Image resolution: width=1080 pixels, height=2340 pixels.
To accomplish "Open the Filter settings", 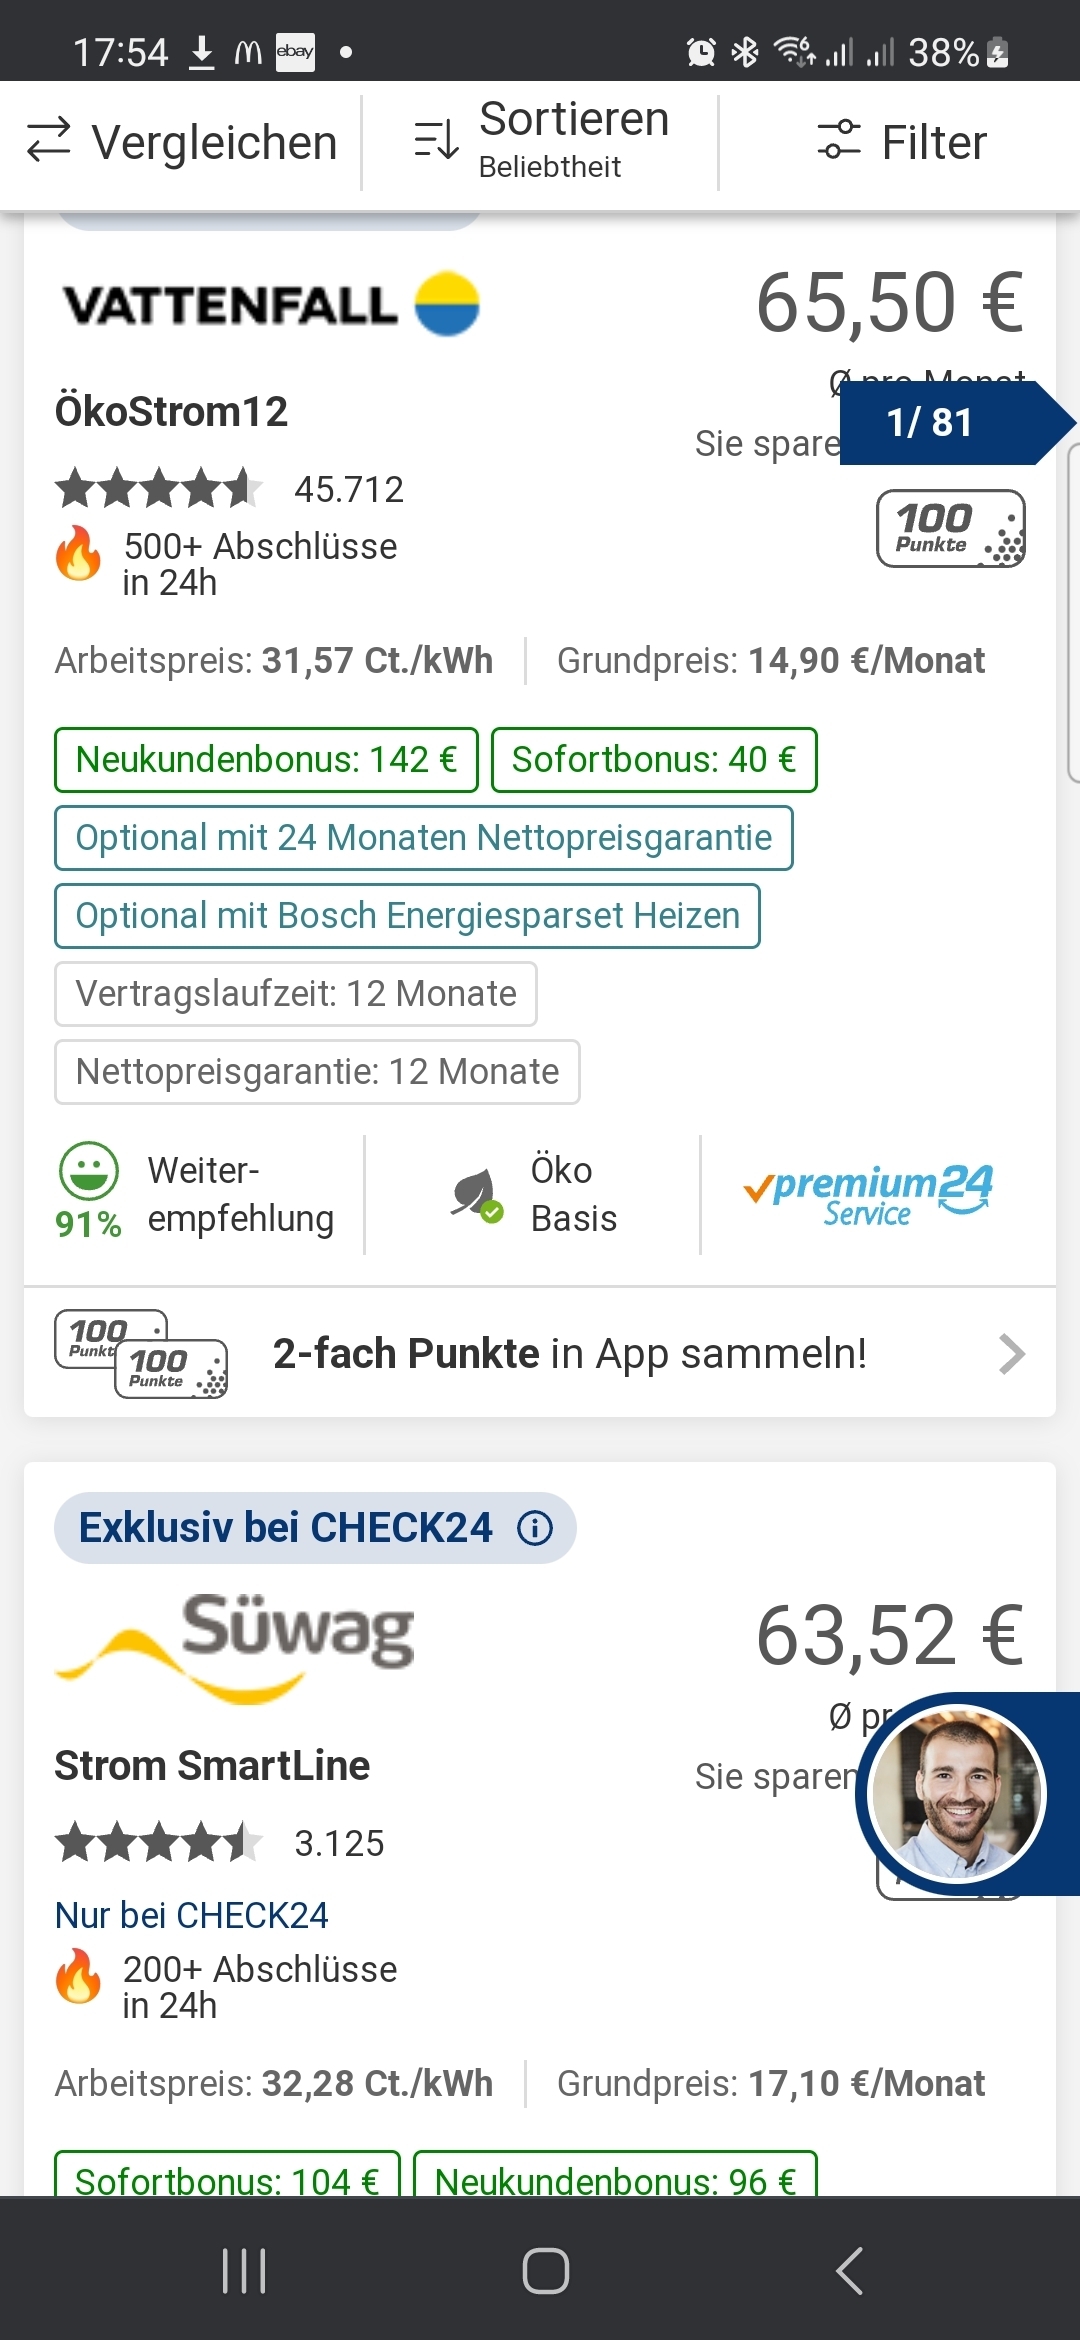I will tap(901, 141).
